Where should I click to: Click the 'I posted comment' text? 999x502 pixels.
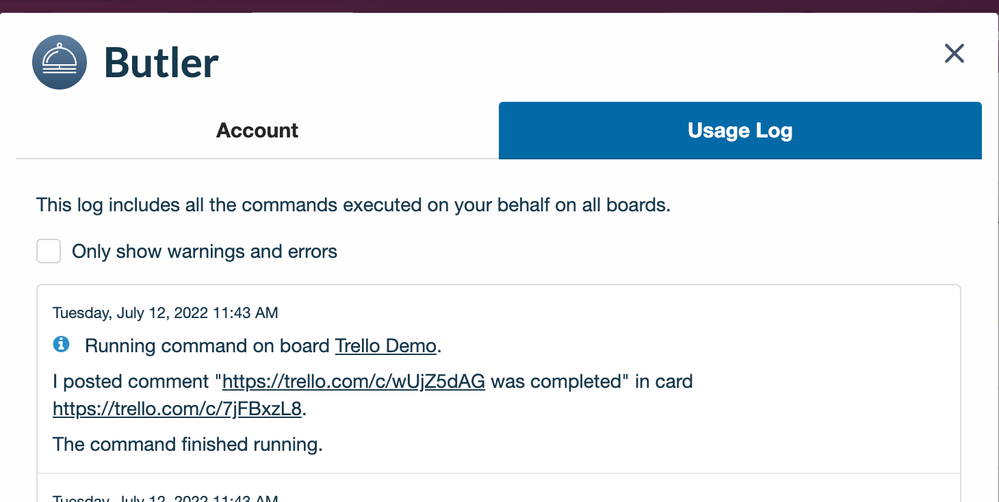click(x=131, y=381)
